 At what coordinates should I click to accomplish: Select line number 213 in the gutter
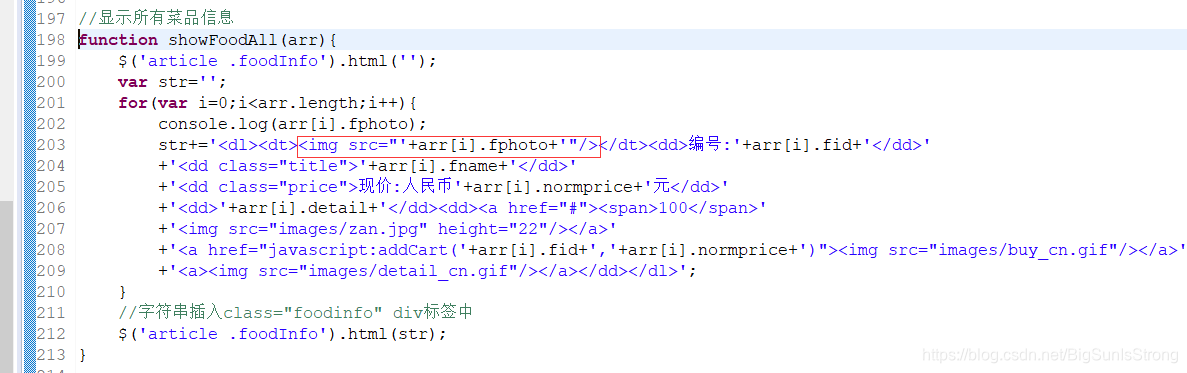pos(51,354)
